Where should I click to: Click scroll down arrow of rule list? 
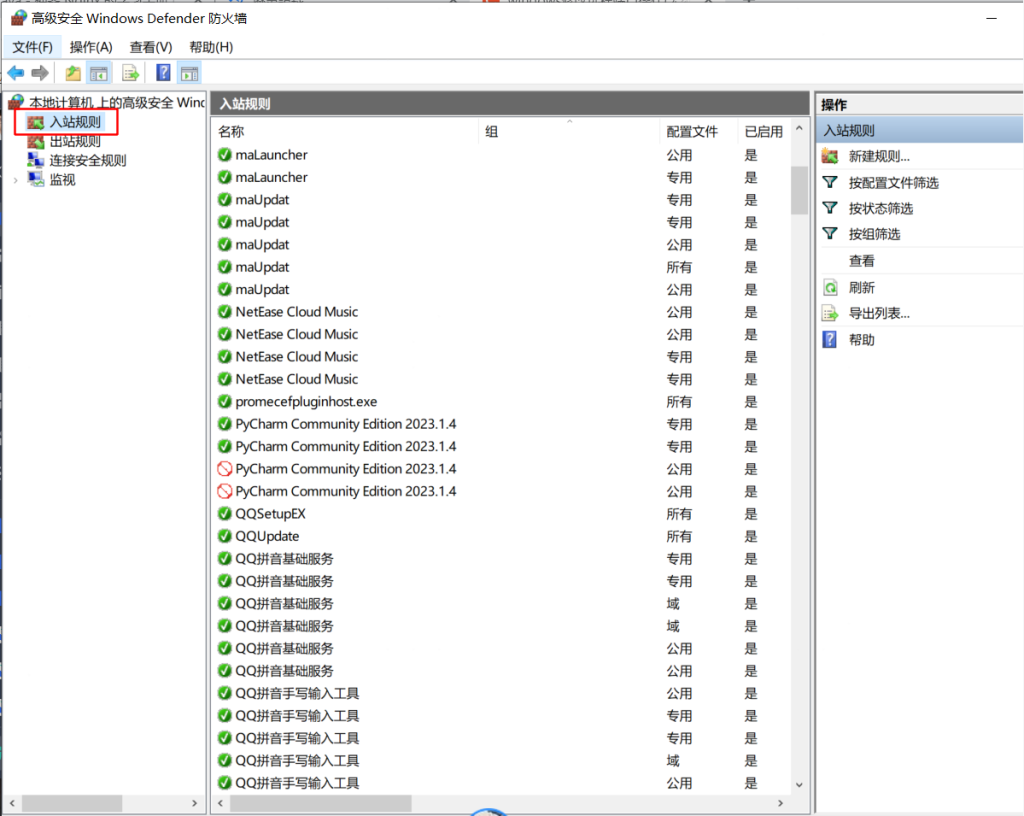click(799, 784)
